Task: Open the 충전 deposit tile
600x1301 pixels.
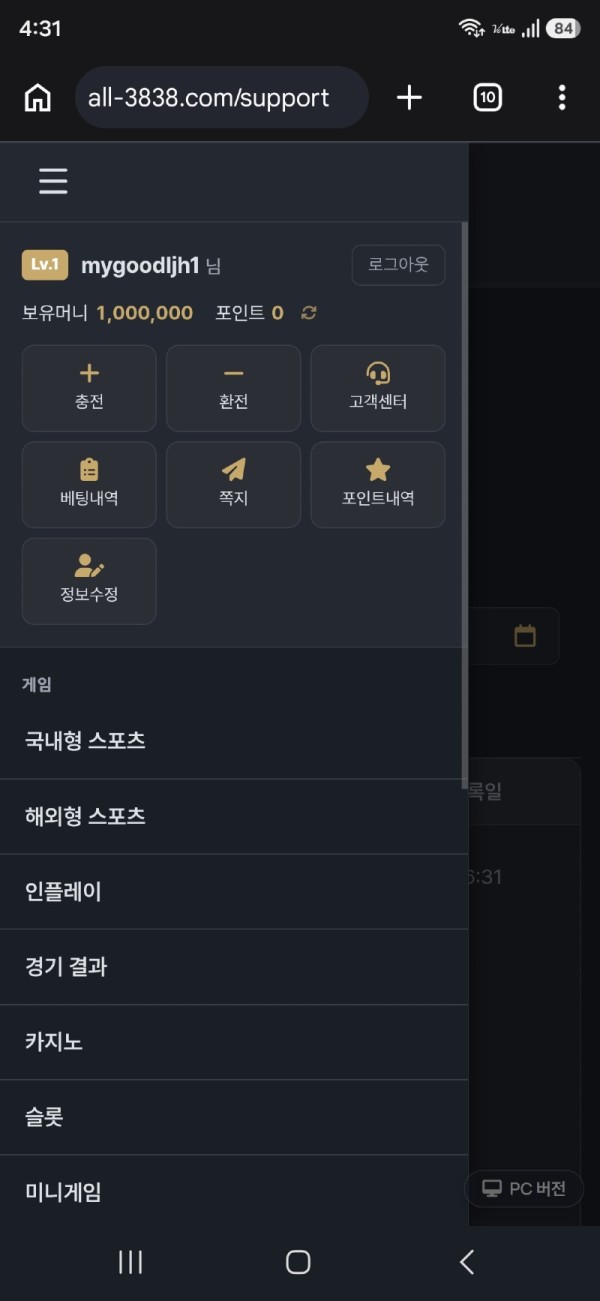Action: [x=89, y=388]
